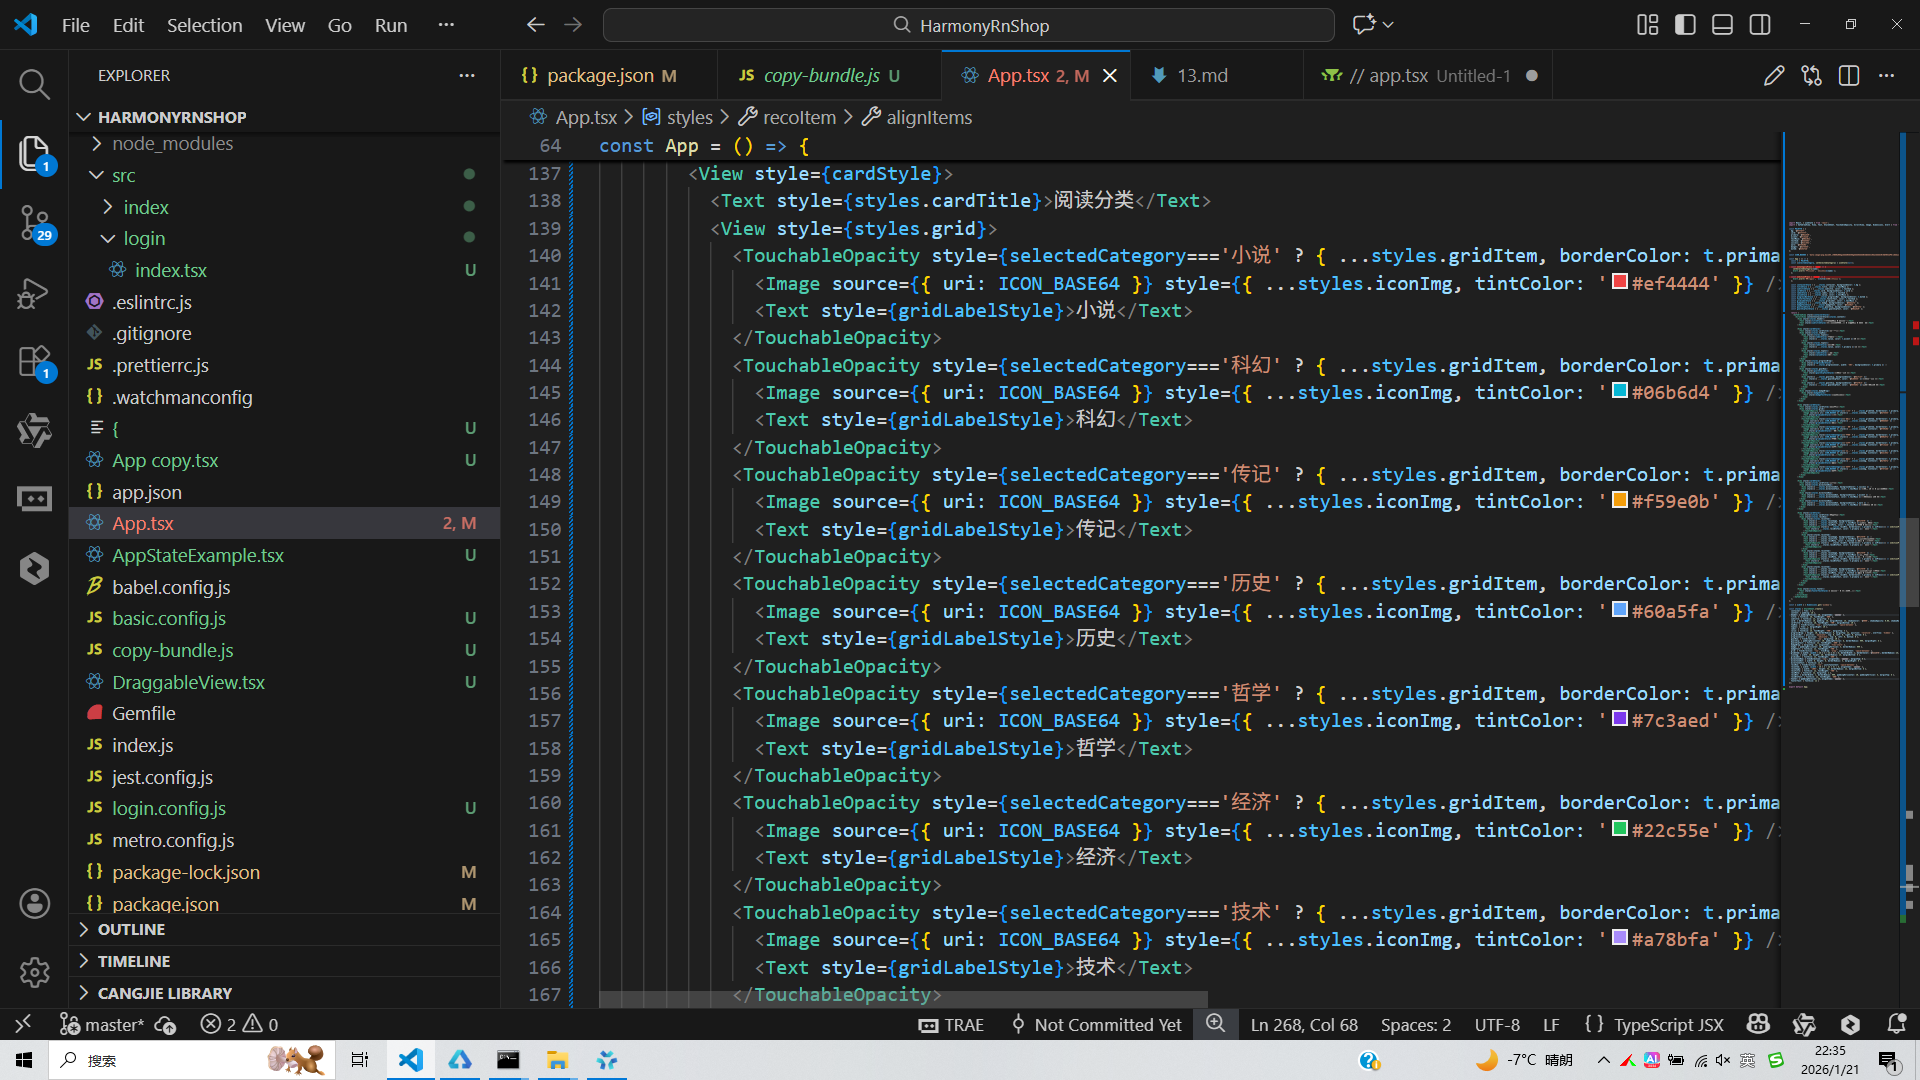Click TypeScript JSX language mode button
Screen dimensions: 1920x1080
[x=1667, y=1024]
